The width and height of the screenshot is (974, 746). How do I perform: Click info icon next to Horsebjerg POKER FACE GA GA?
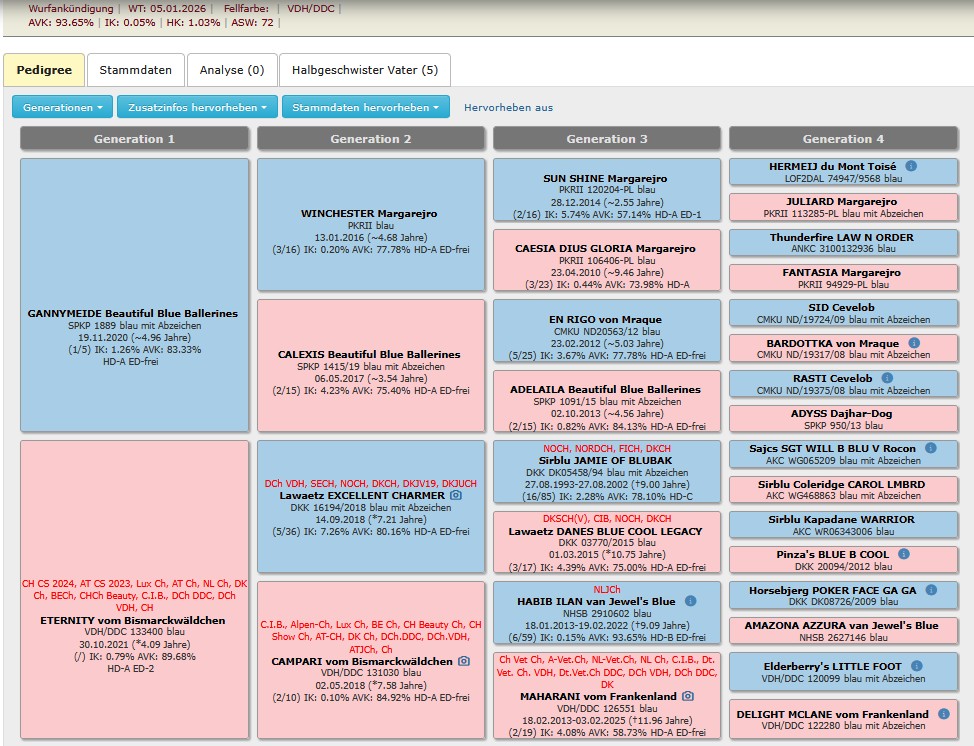click(930, 590)
